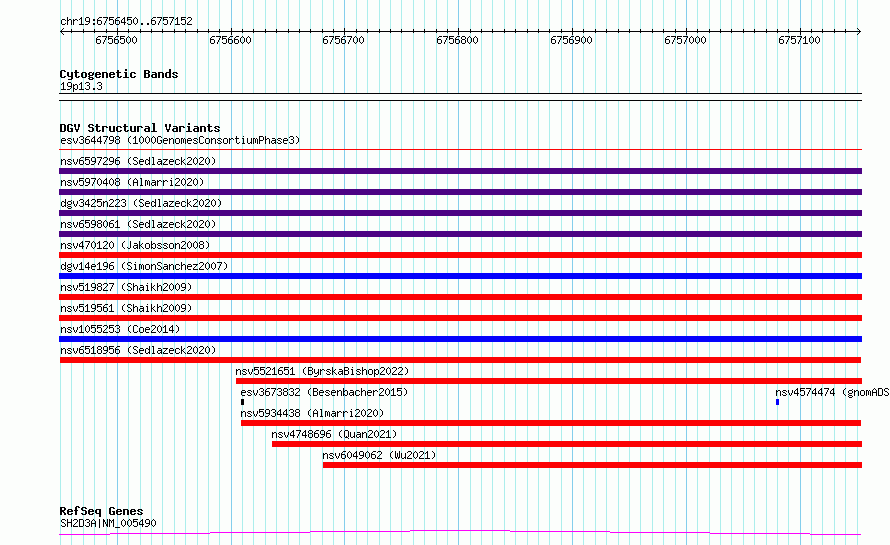890x545 pixels.
Task: Open nsv5521651 (ByrskaBishop2022) variant label
Action: click(322, 371)
